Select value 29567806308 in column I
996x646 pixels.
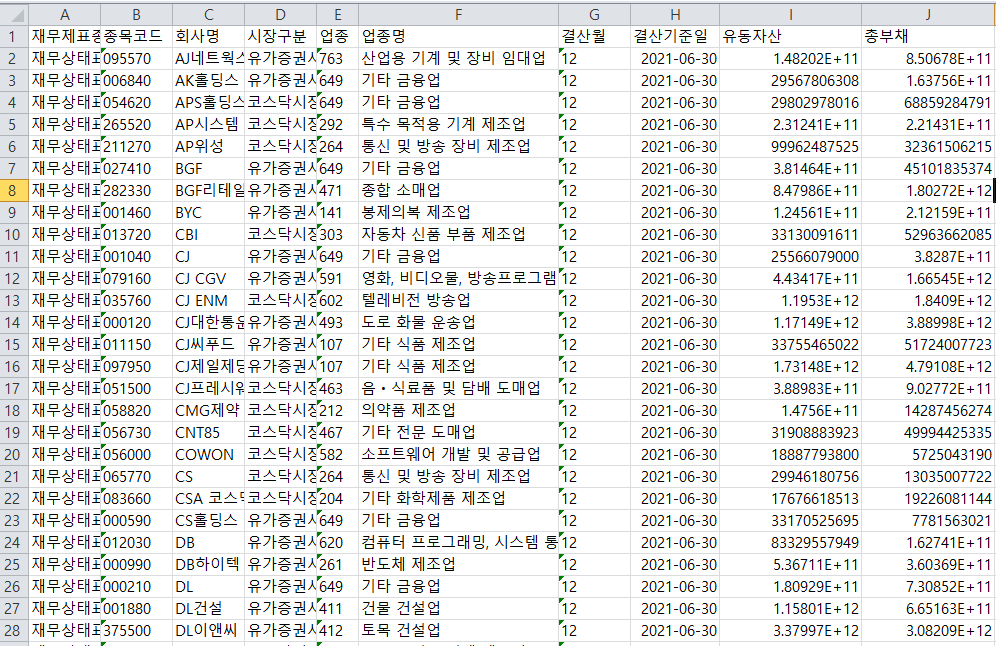coord(790,81)
